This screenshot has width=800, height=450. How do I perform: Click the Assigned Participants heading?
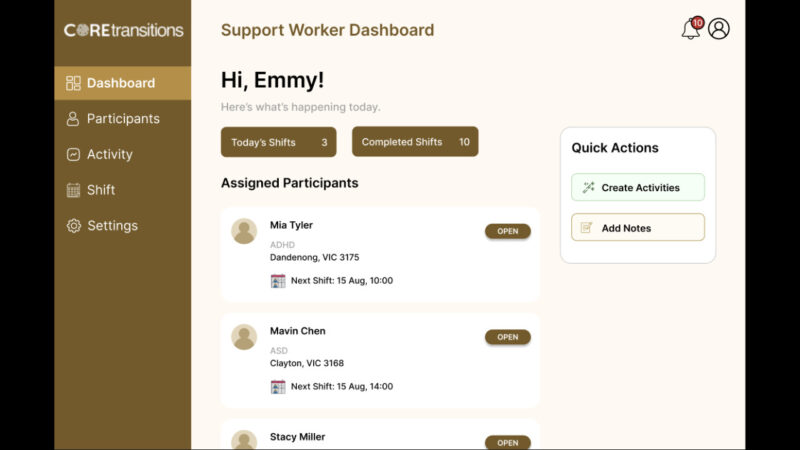290,183
